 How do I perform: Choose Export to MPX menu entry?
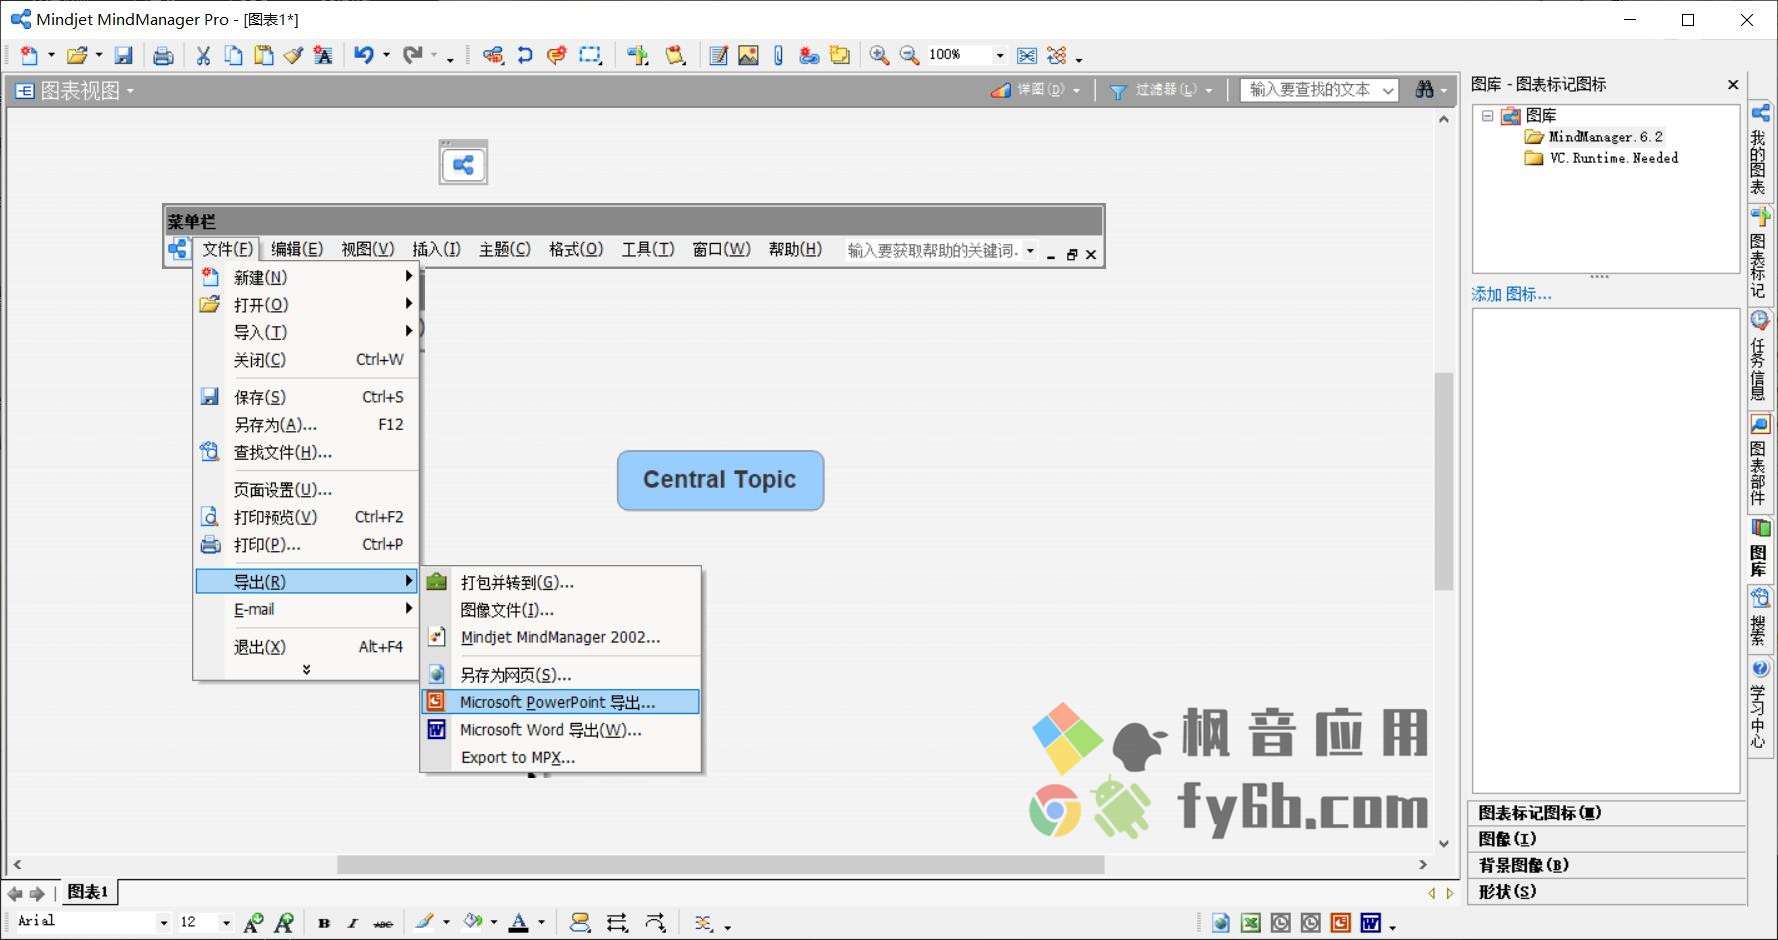pos(560,757)
